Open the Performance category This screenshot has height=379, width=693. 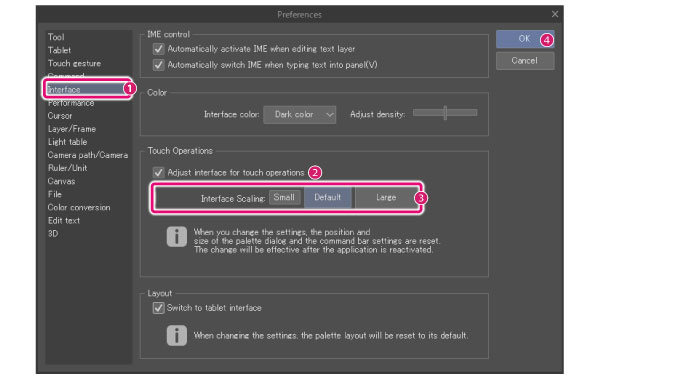click(x=71, y=103)
